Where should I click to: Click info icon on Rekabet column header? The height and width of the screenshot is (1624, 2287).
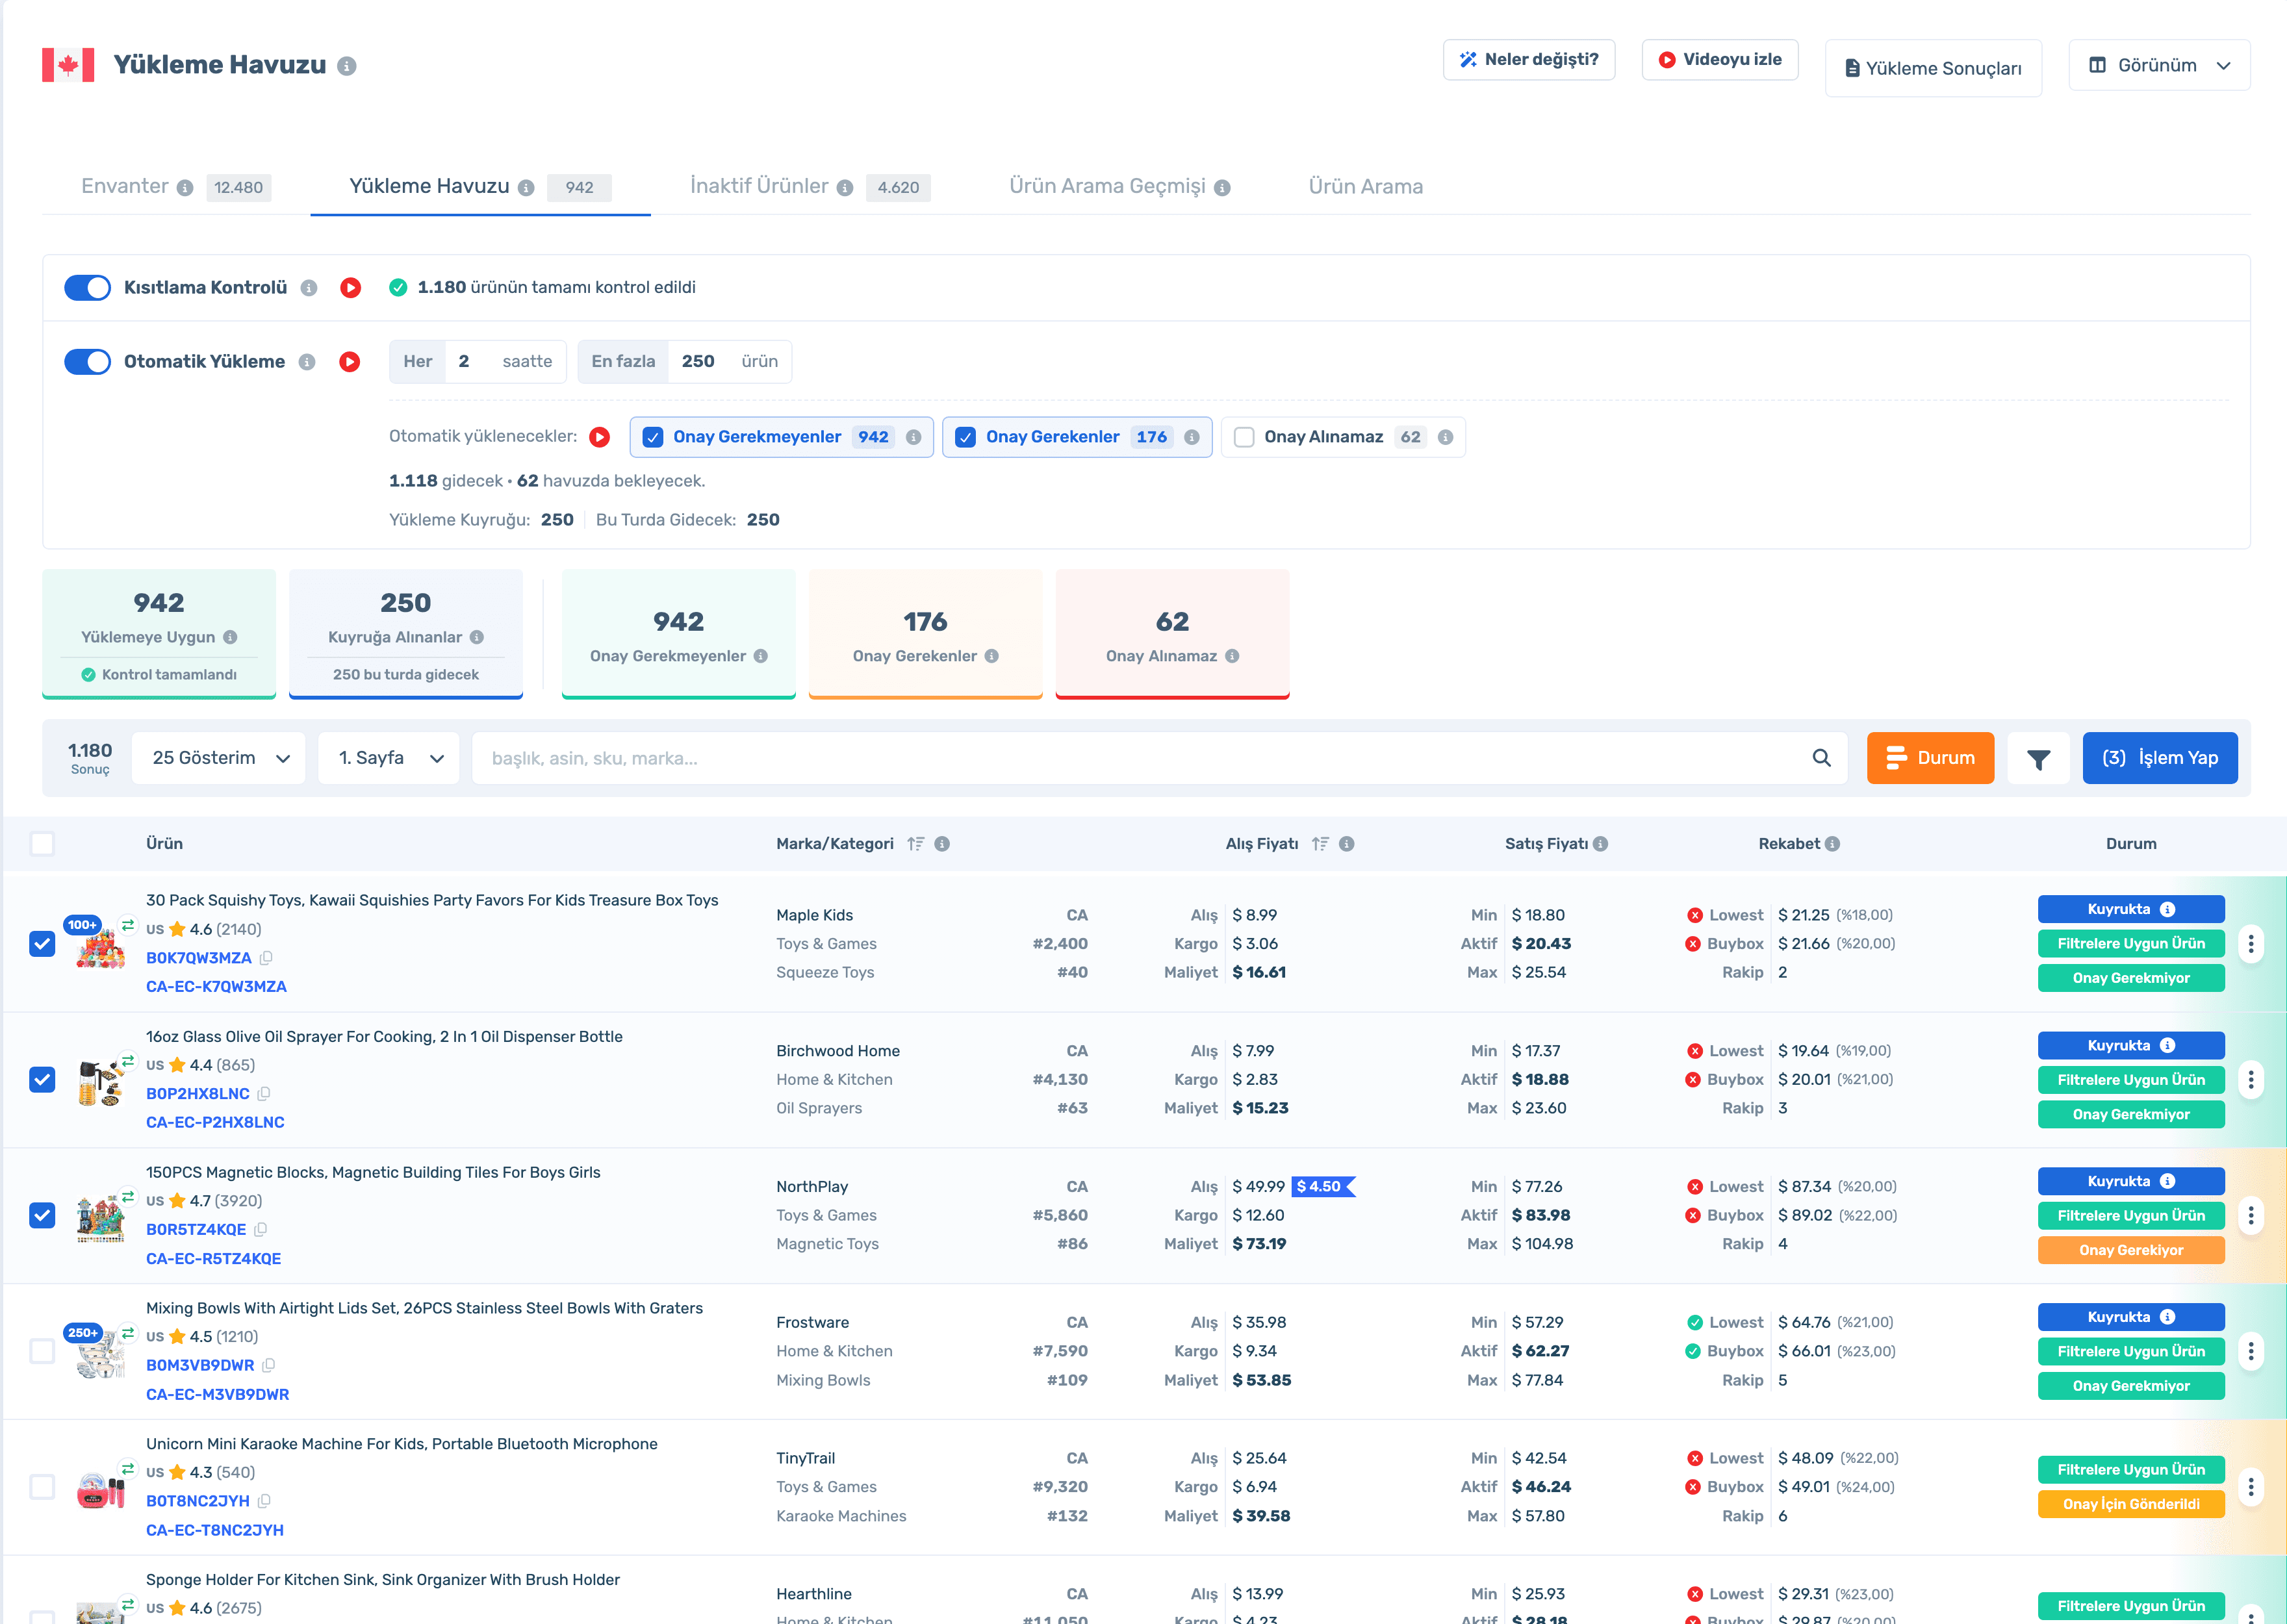[1832, 844]
